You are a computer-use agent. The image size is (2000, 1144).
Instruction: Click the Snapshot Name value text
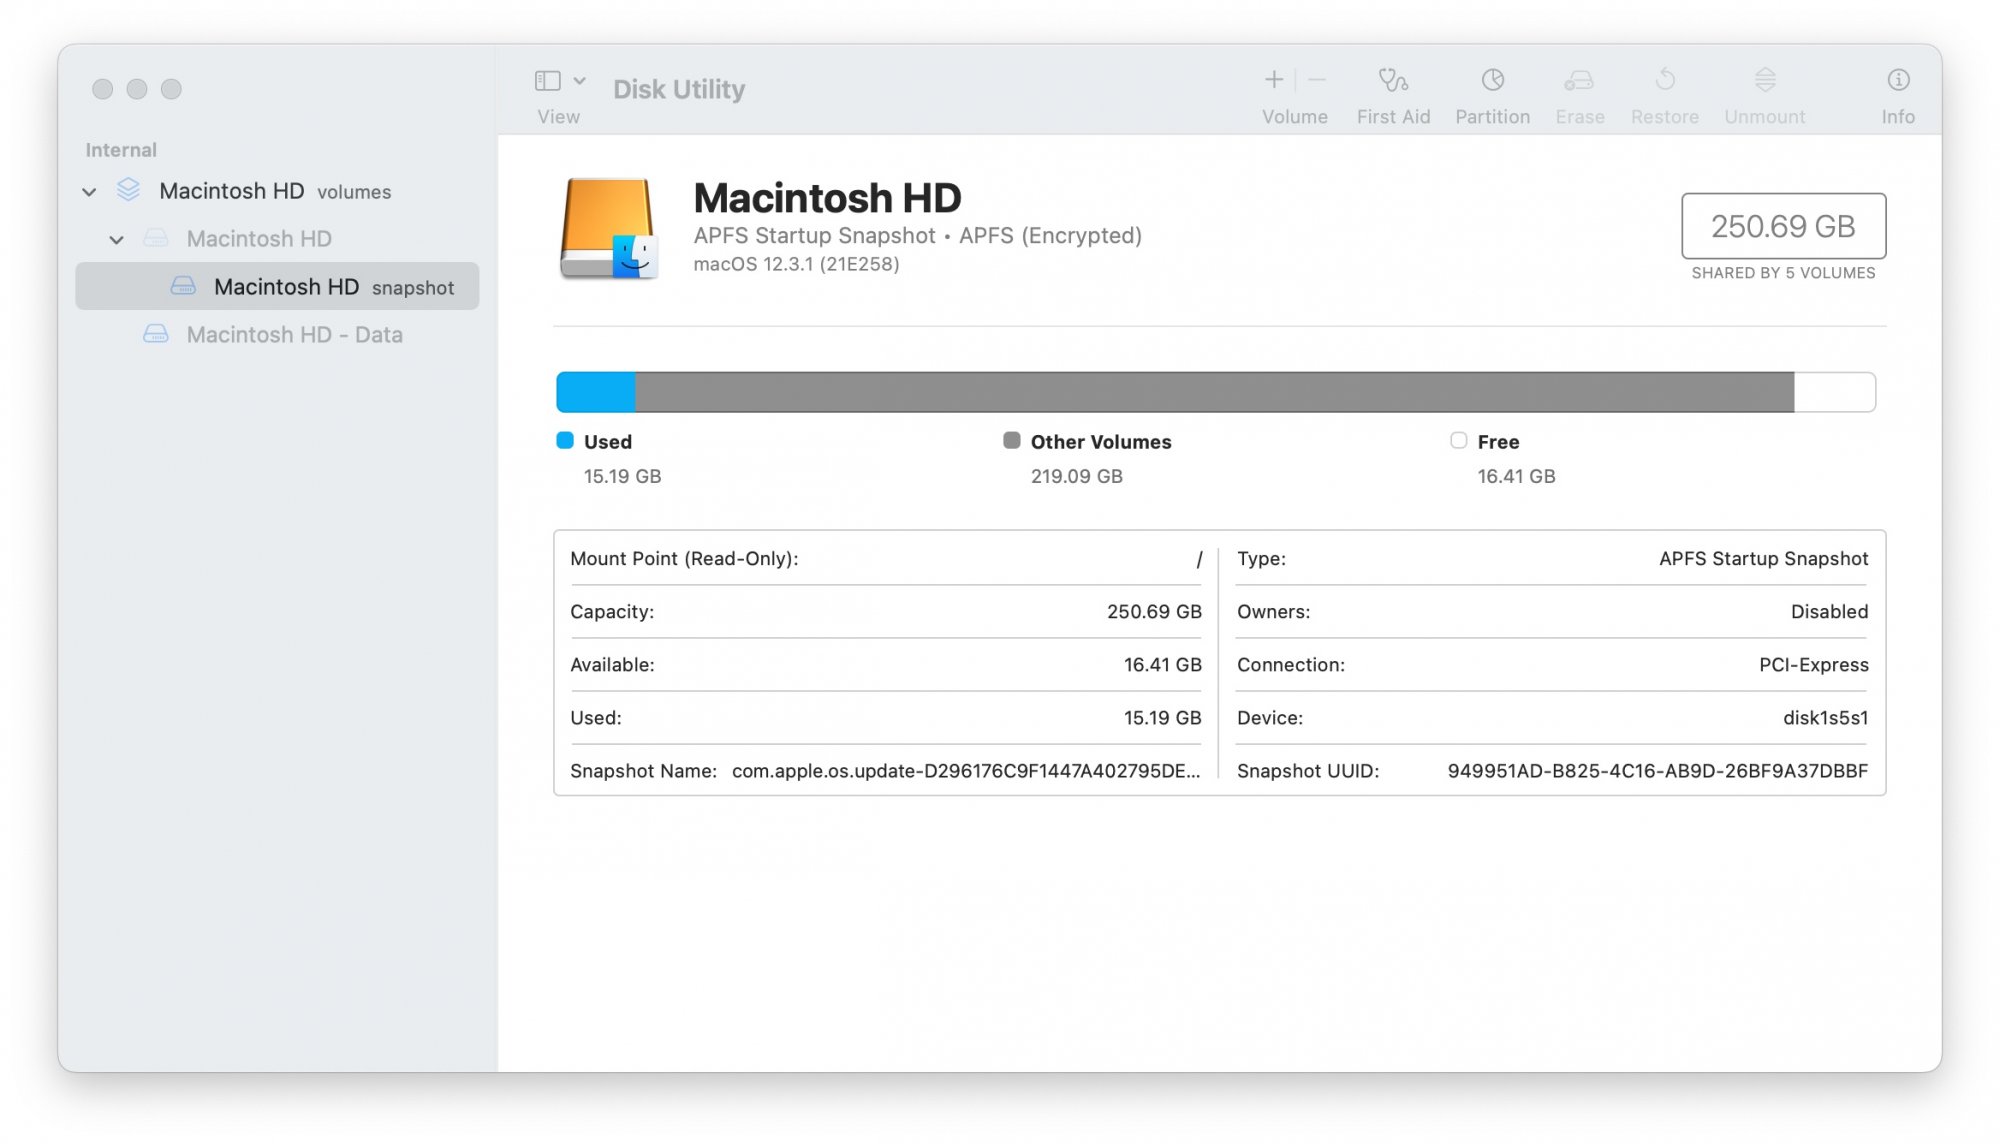click(966, 771)
